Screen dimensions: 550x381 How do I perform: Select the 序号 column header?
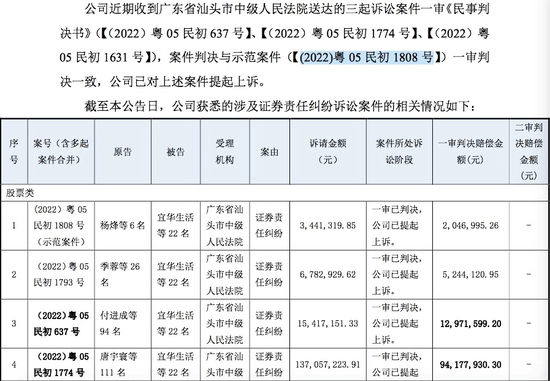pyautogui.click(x=14, y=152)
